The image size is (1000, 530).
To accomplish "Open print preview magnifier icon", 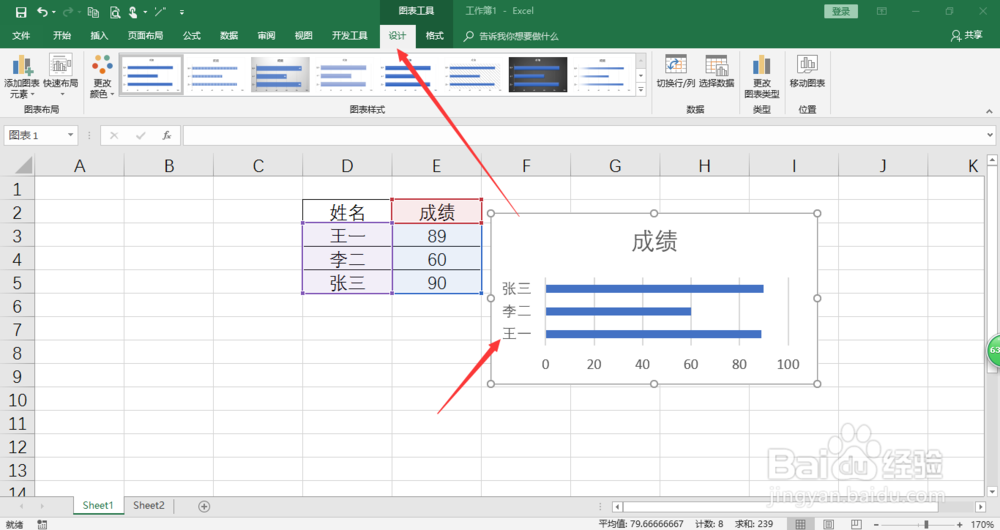I will pos(115,11).
